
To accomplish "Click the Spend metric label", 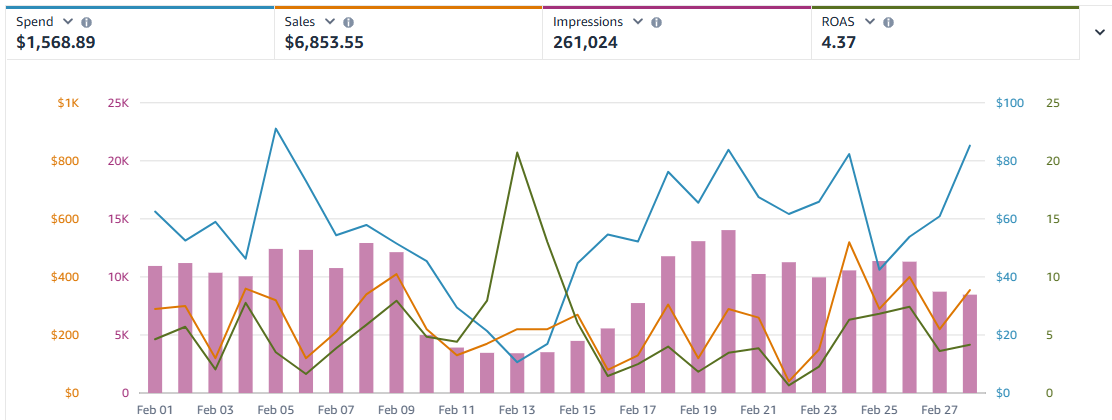I will coord(35,22).
